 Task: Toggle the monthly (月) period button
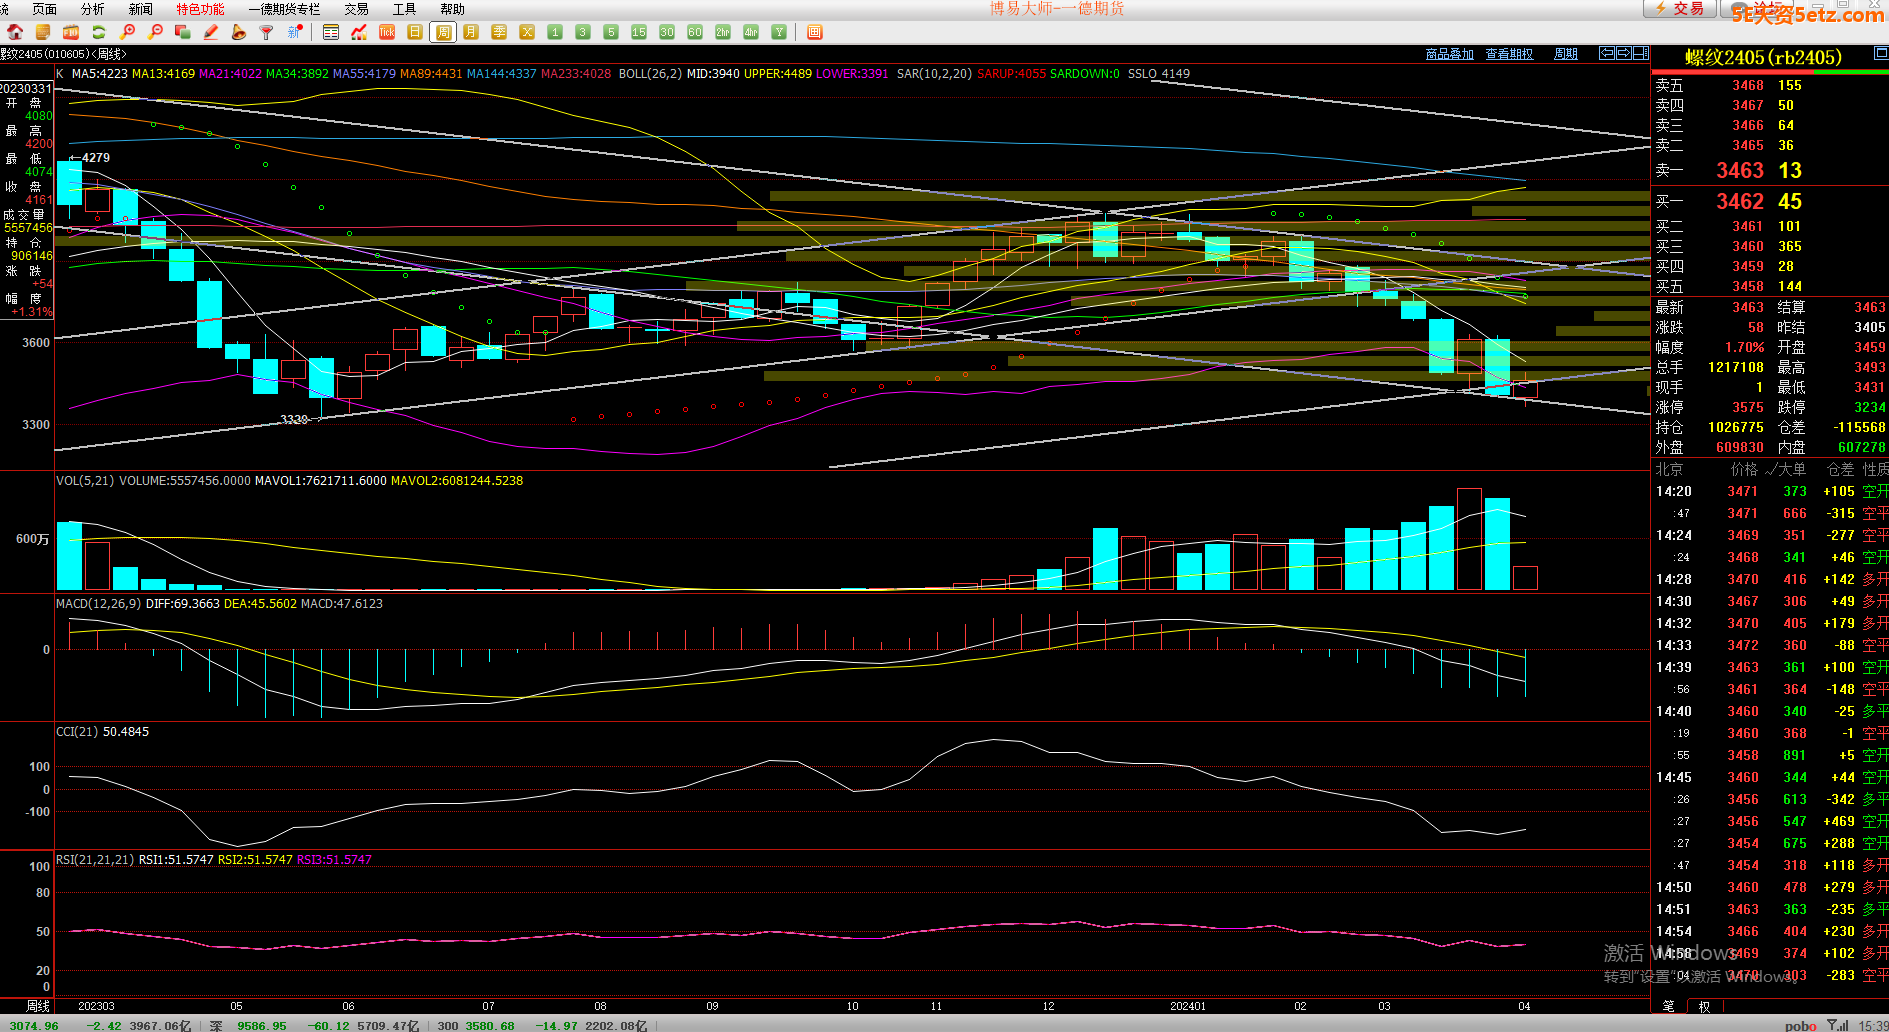pyautogui.click(x=471, y=32)
